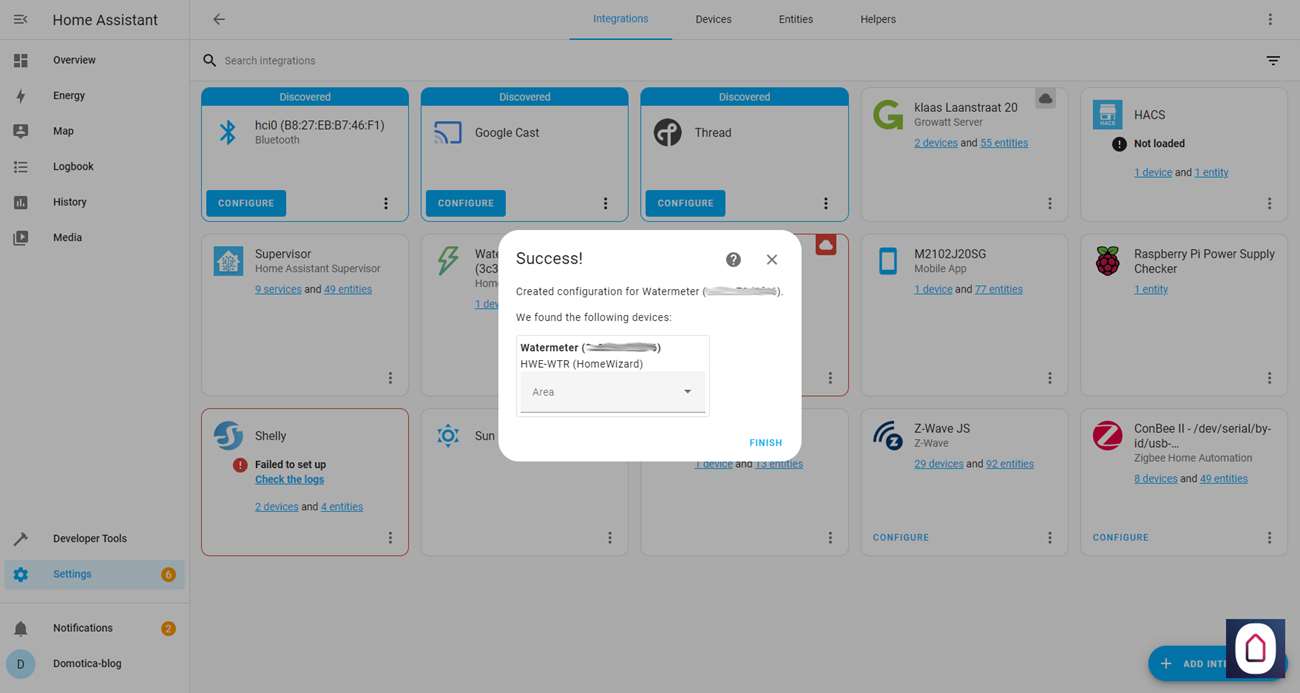Open History in the sidebar

pos(95,202)
